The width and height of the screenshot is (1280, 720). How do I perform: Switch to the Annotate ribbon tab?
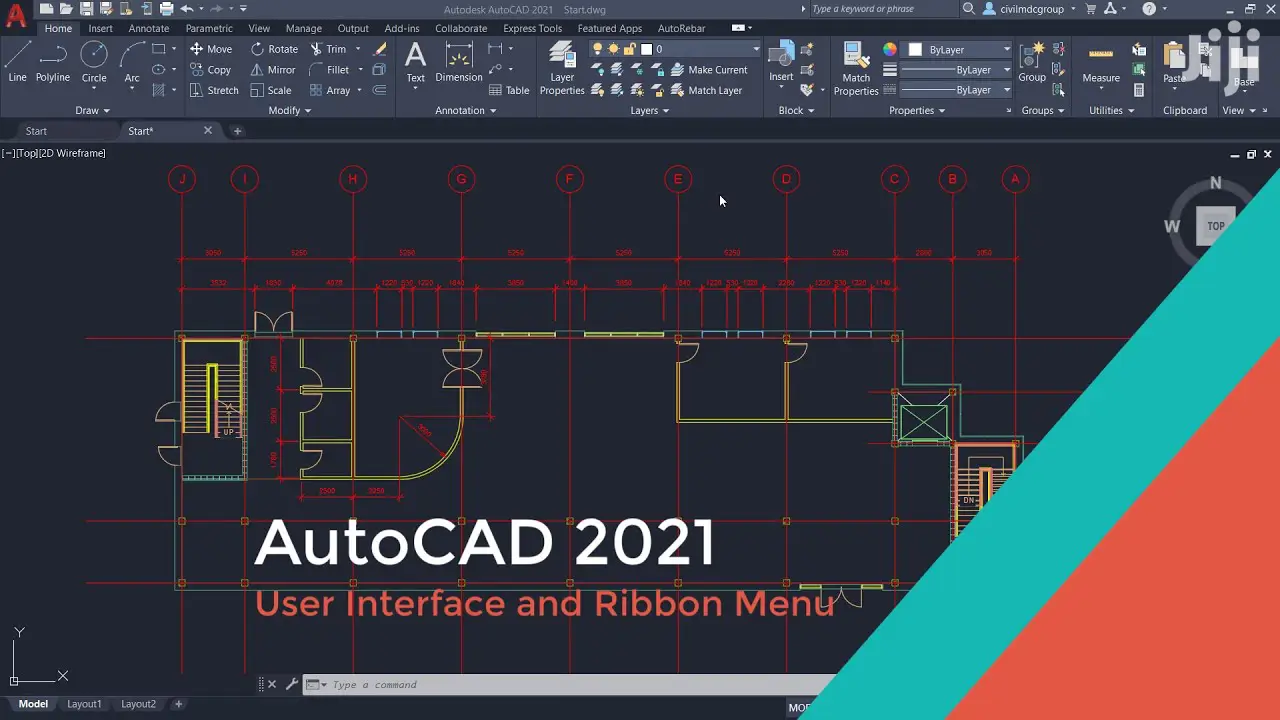[149, 28]
